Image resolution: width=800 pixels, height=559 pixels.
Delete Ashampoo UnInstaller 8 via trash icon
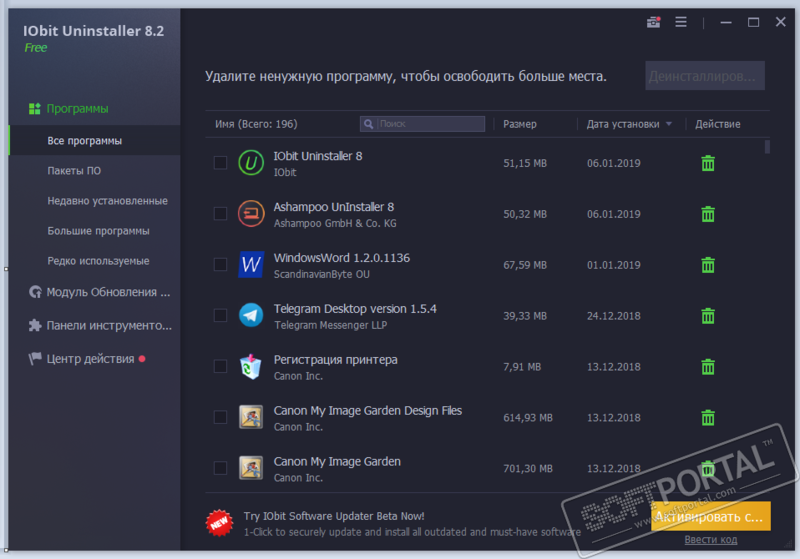708,214
